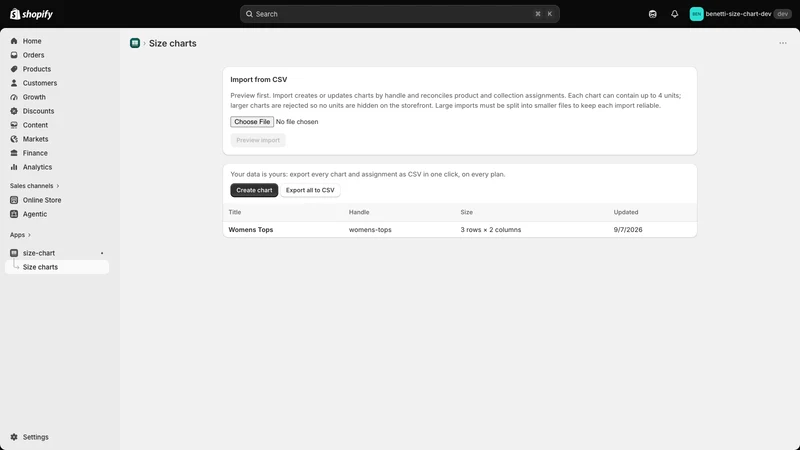Click the Discounts badge icon
This screenshot has height=450, width=800.
[x=14, y=111]
